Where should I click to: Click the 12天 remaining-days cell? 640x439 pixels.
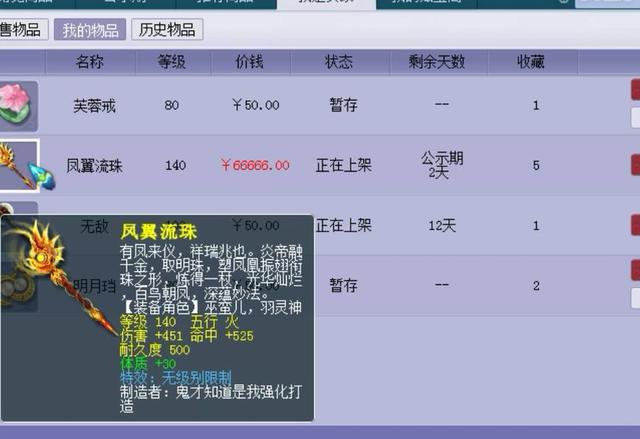(442, 226)
